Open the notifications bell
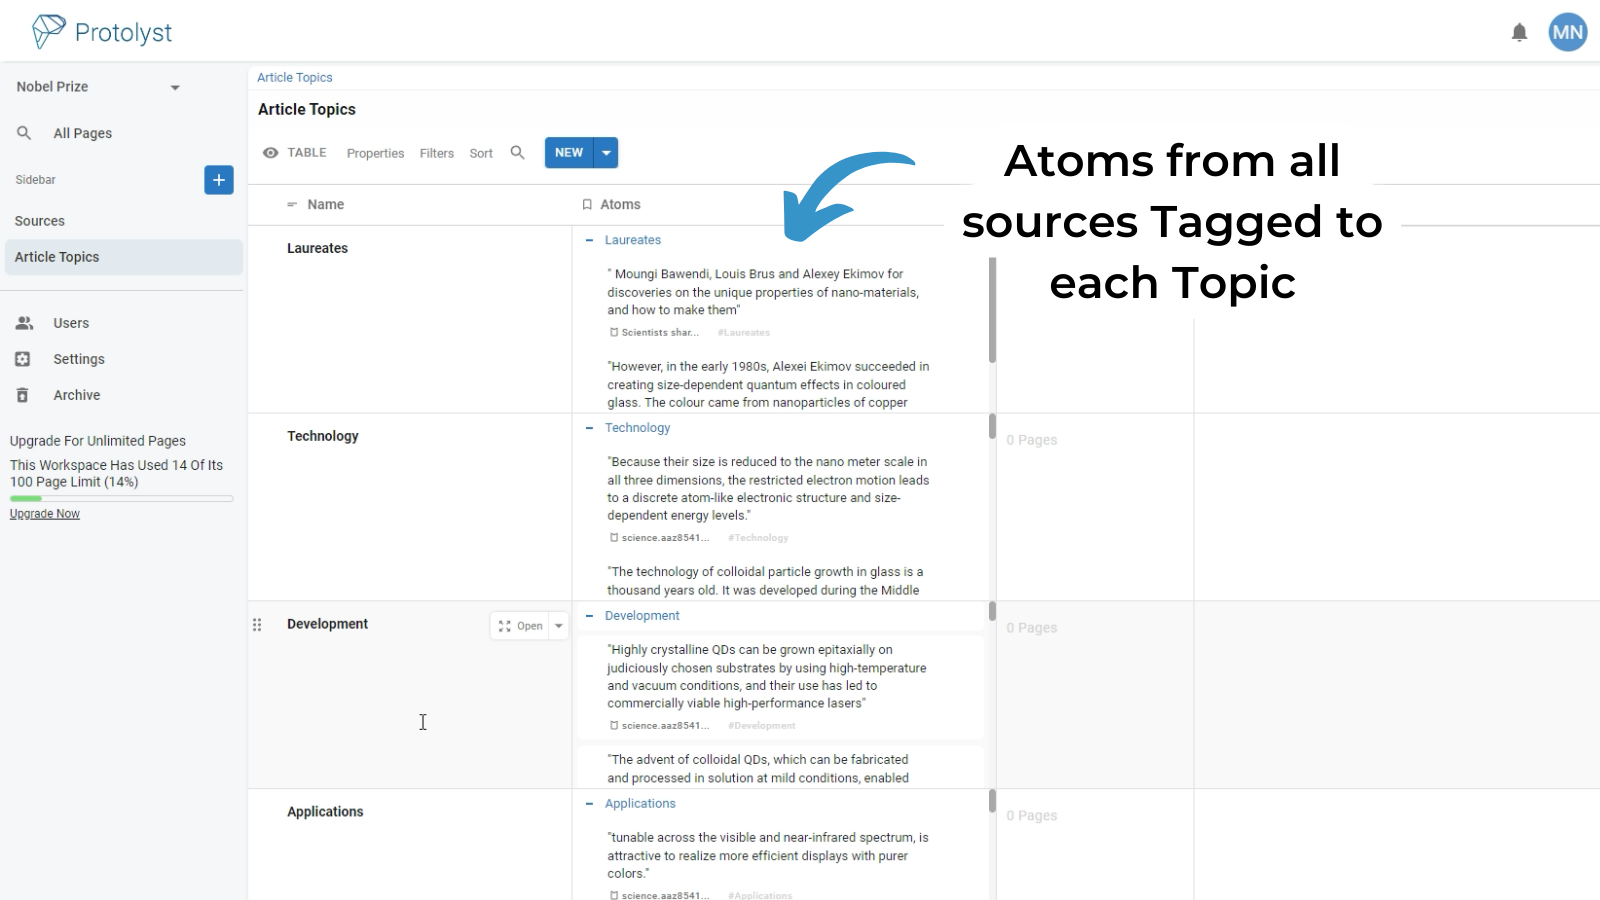1600x900 pixels. click(1519, 31)
